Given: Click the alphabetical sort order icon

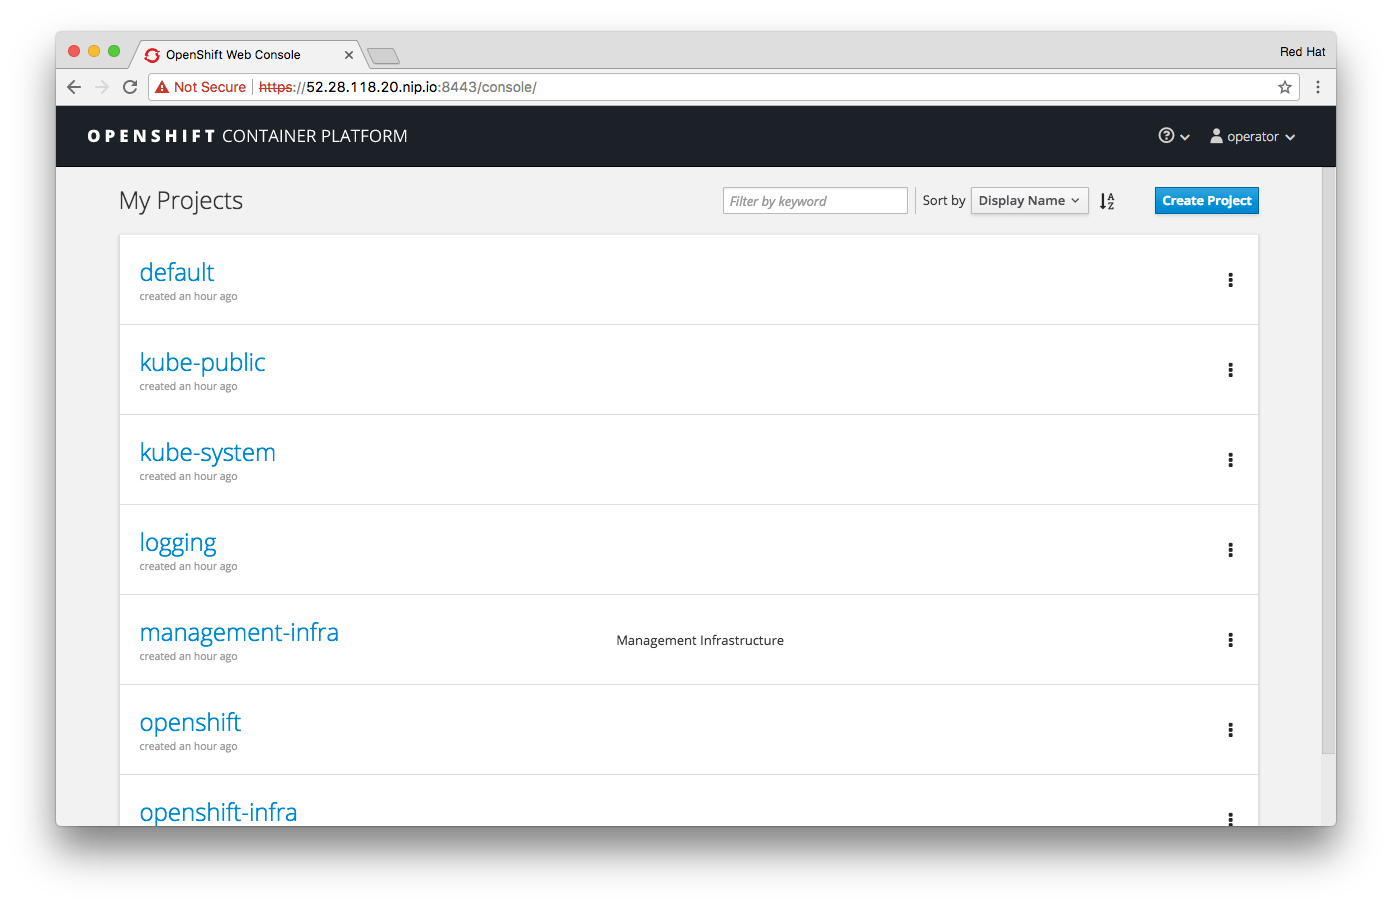Looking at the screenshot, I should pyautogui.click(x=1106, y=200).
